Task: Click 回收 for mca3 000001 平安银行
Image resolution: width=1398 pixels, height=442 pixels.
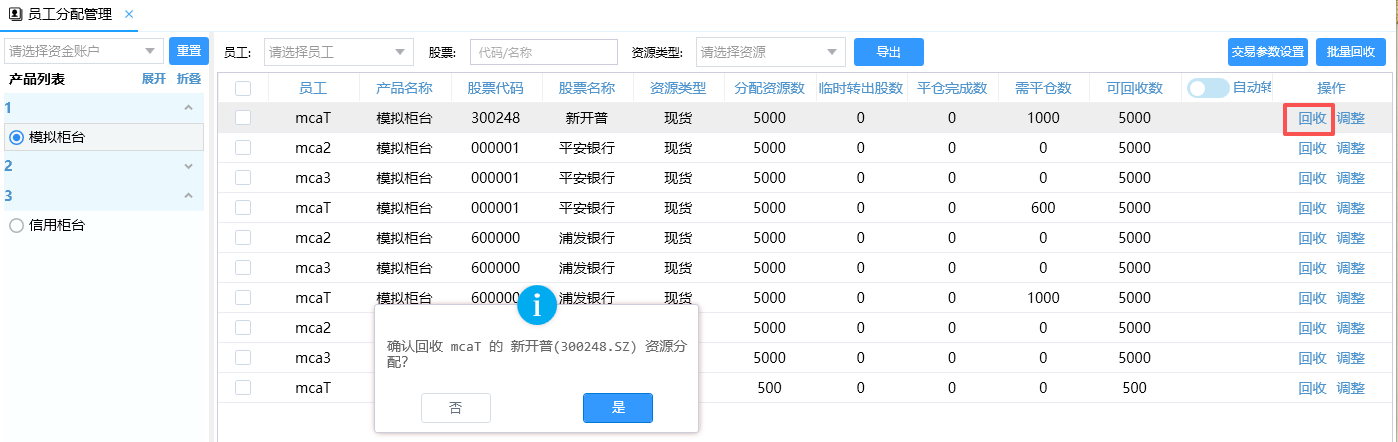Action: [x=1312, y=178]
